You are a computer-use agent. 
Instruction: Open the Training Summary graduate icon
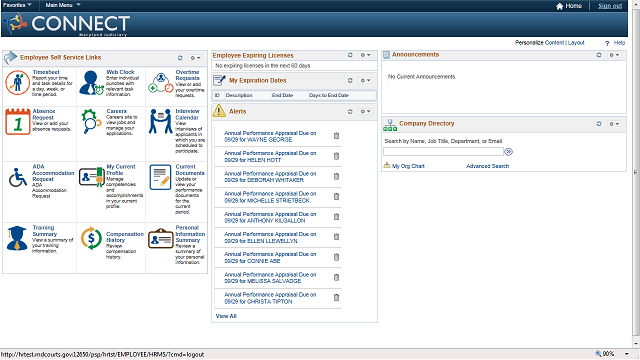[17, 238]
